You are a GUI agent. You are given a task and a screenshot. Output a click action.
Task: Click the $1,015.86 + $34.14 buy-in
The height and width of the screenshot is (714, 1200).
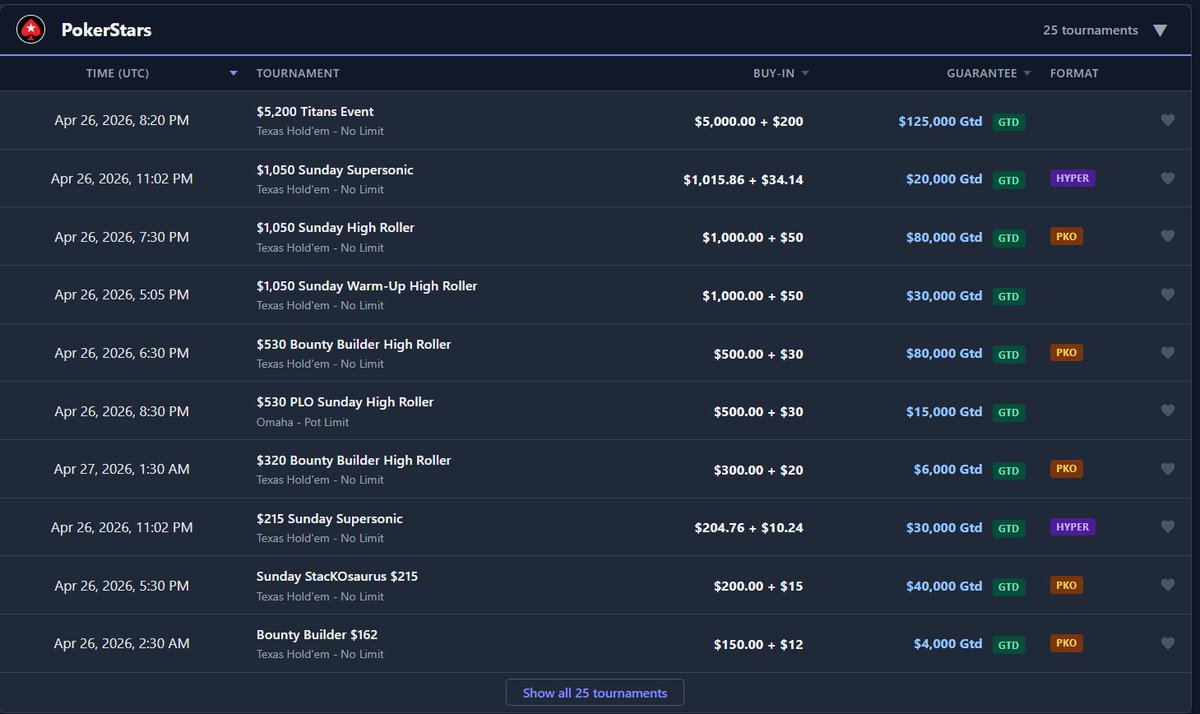tap(743, 179)
